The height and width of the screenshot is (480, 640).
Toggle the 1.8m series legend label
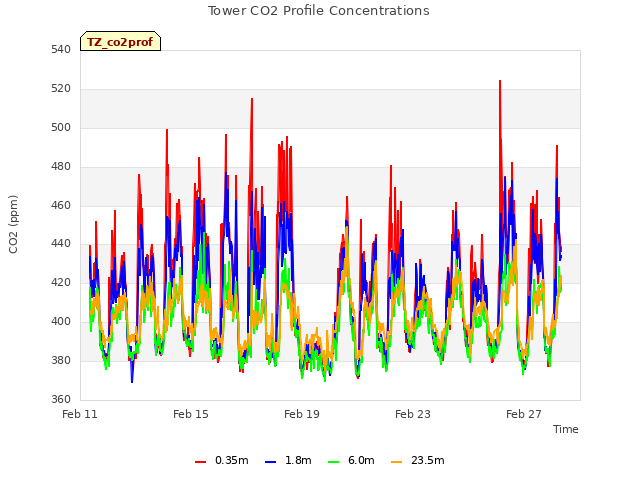click(x=298, y=460)
